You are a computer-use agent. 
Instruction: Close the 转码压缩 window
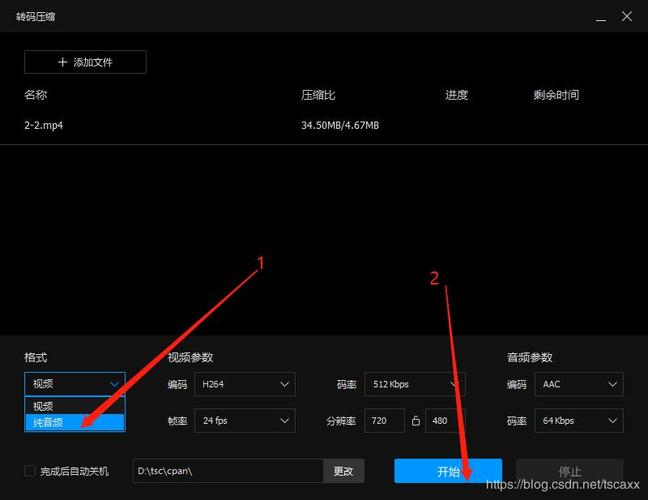tap(628, 16)
